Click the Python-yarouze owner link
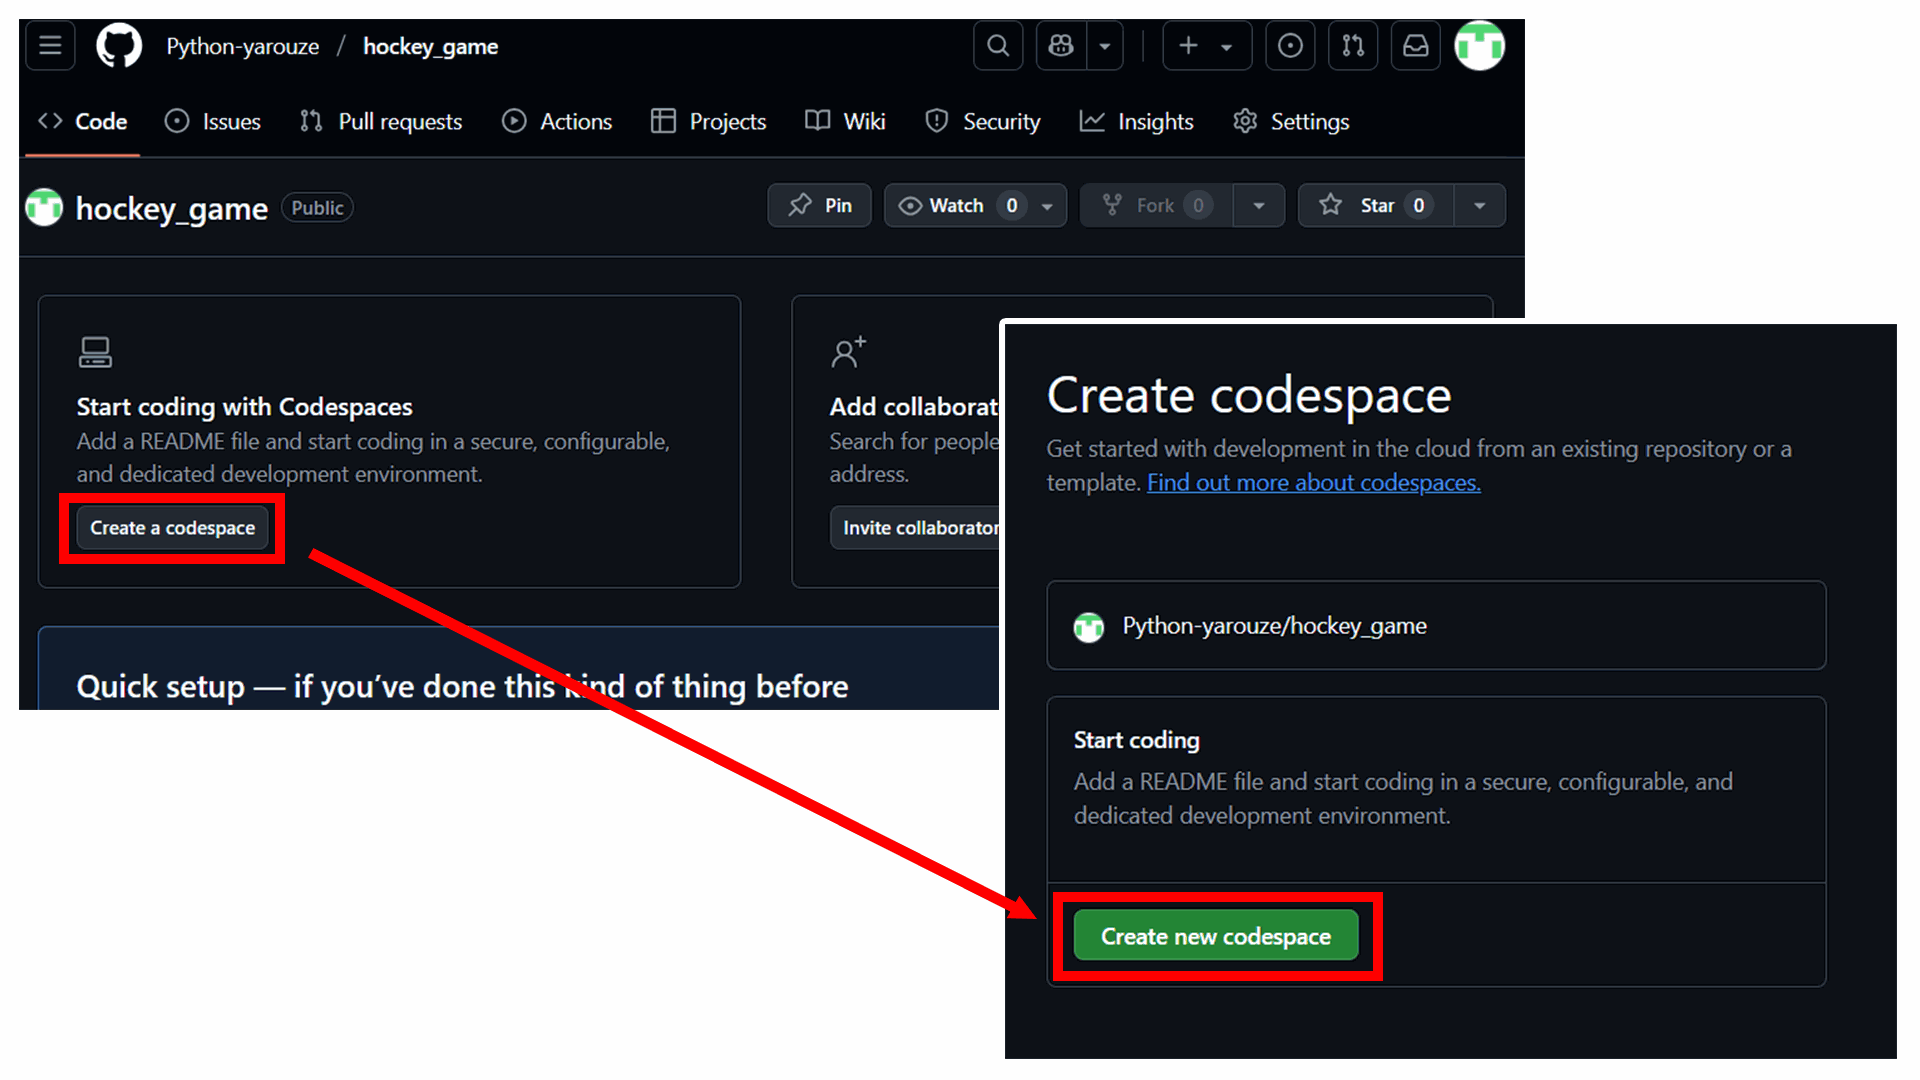Image resolution: width=1920 pixels, height=1080 pixels. pyautogui.click(x=243, y=47)
